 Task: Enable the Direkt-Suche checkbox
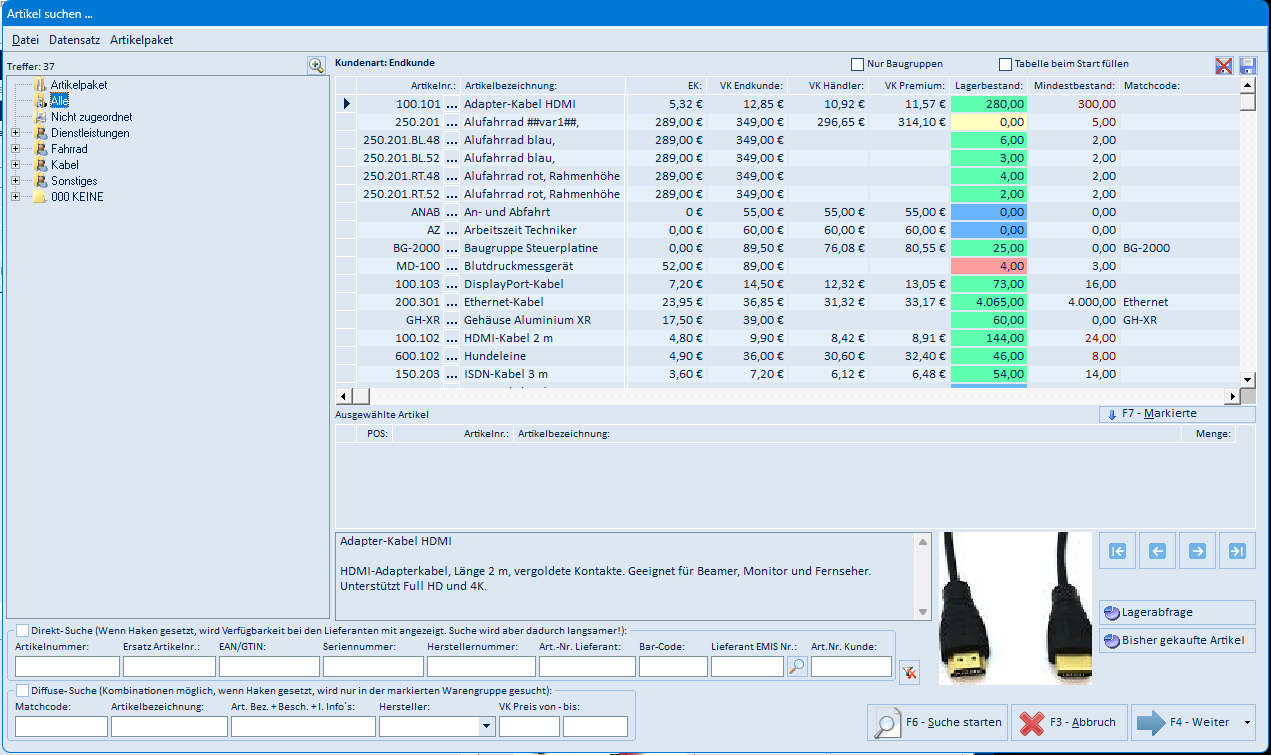23,630
